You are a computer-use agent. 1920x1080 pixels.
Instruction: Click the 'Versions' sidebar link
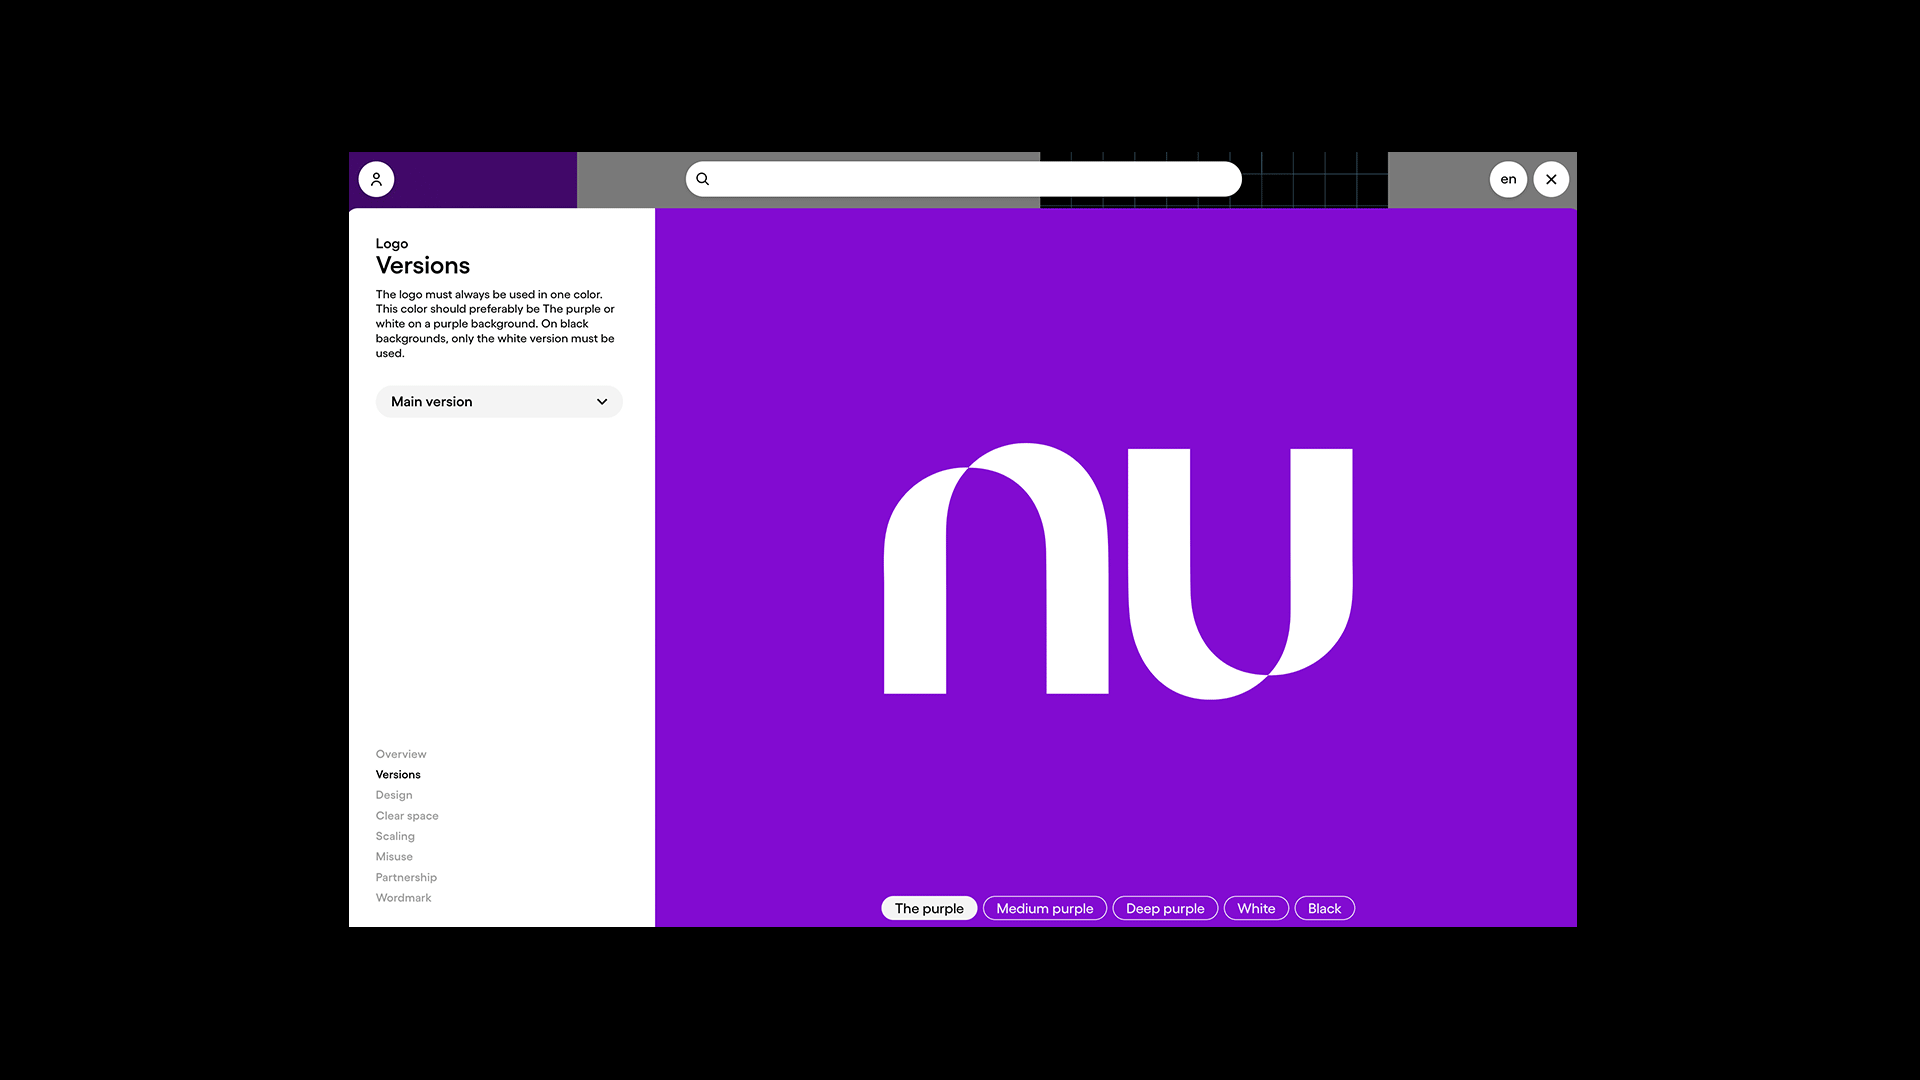[x=398, y=774]
